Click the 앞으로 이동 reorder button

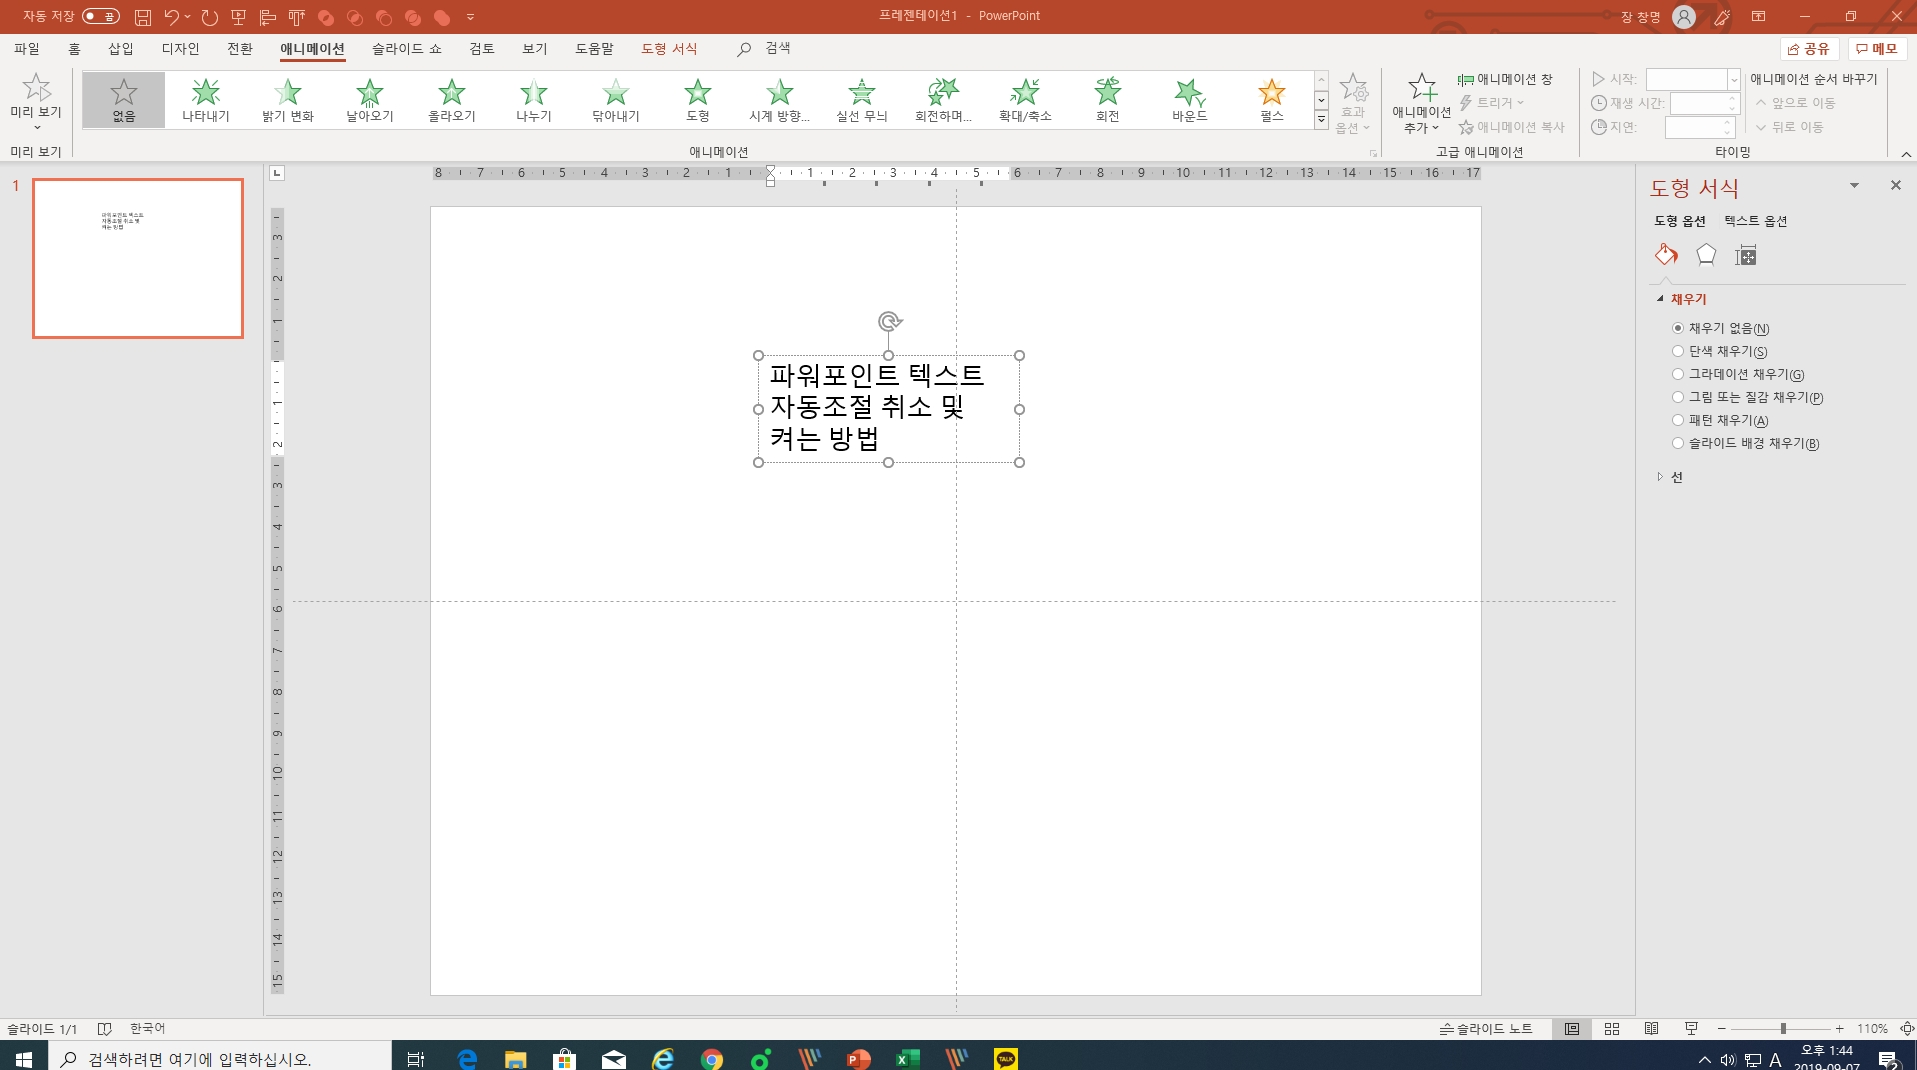pyautogui.click(x=1796, y=103)
